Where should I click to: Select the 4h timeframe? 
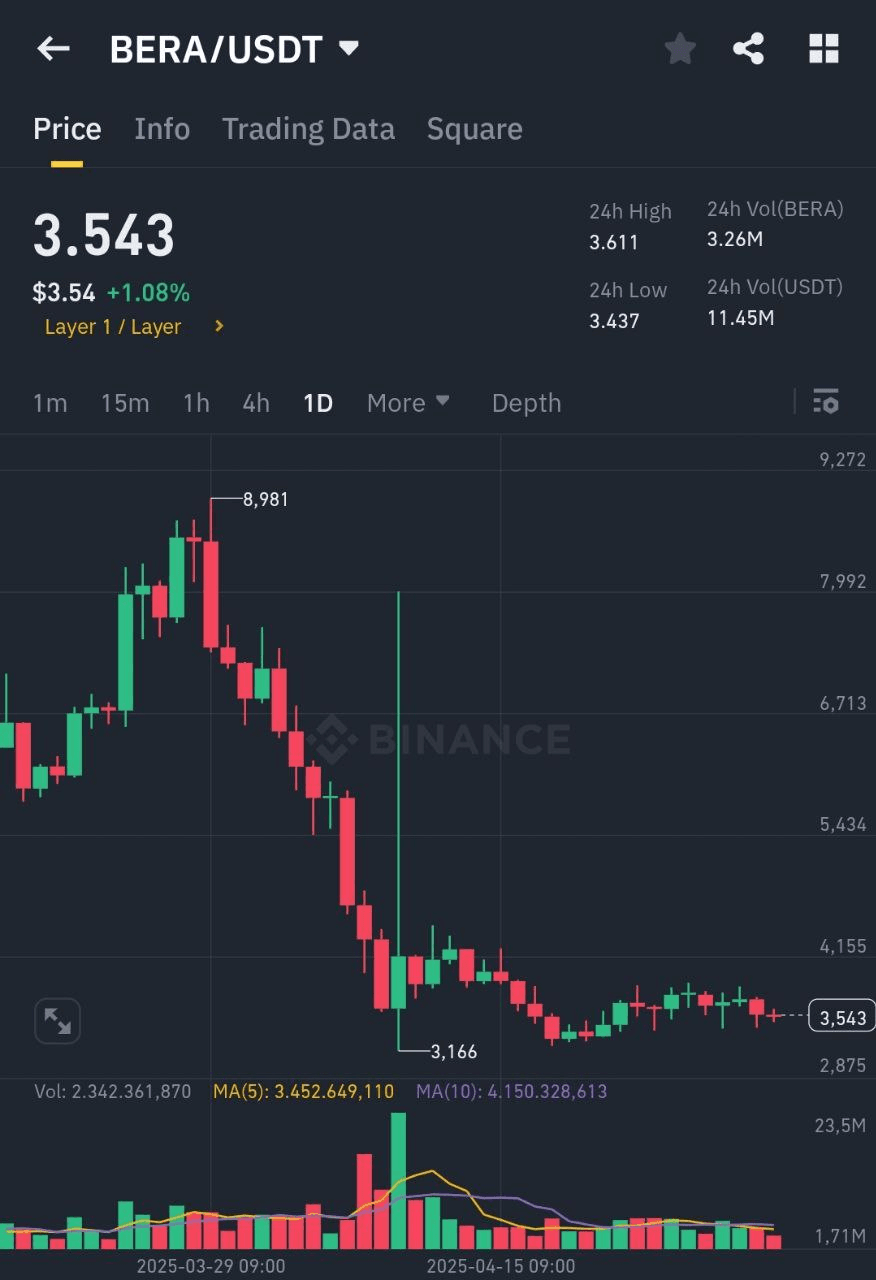click(x=256, y=403)
